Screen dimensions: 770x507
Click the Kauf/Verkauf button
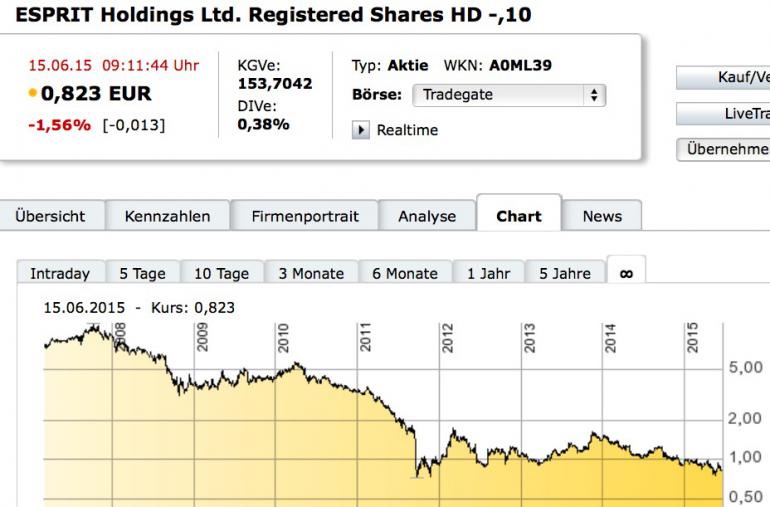(723, 77)
